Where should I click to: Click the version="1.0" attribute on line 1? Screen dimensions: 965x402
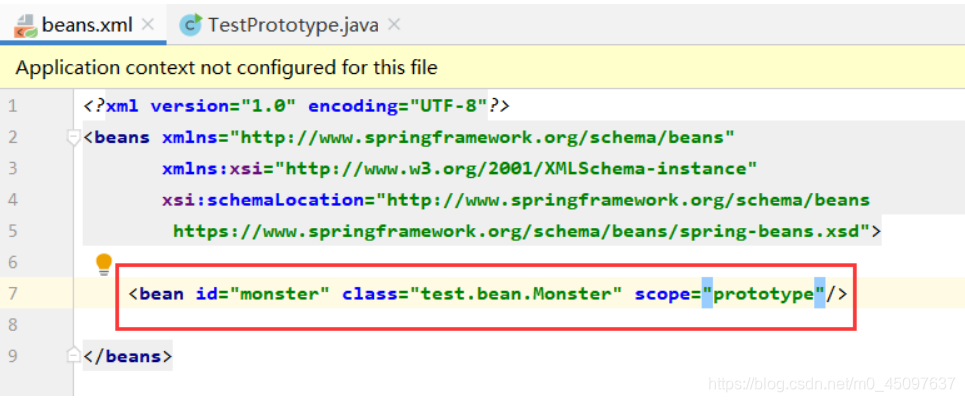[x=223, y=106]
